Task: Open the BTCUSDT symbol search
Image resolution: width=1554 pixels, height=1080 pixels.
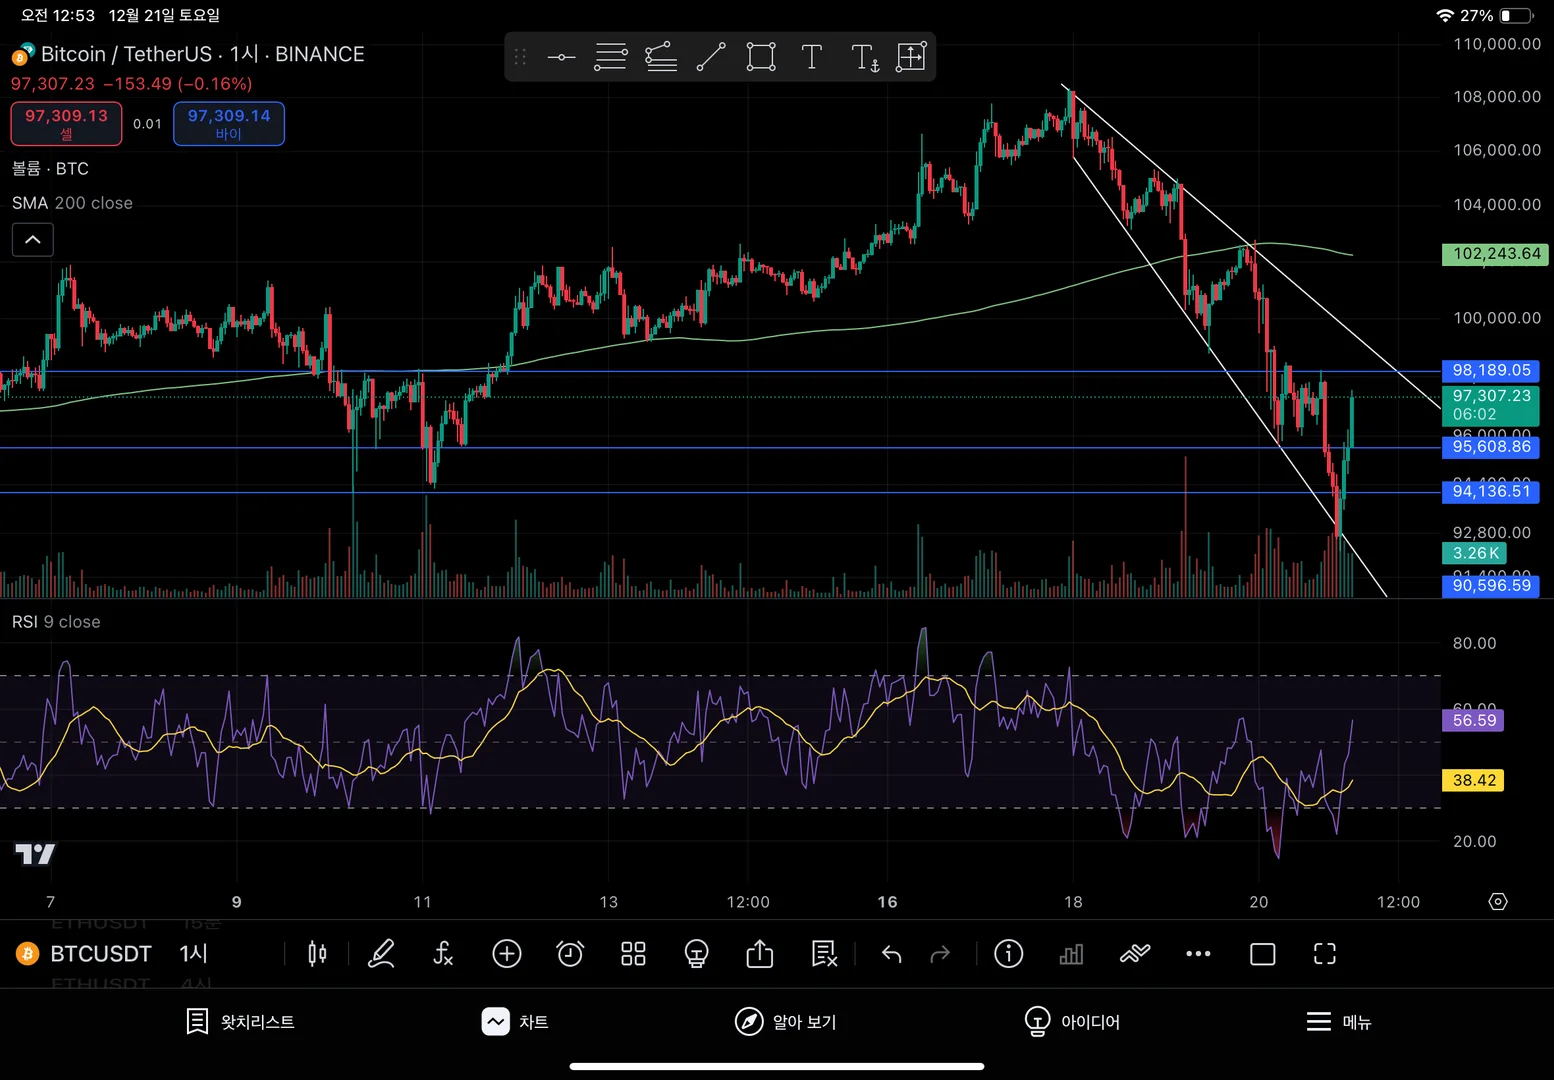Action: pos(101,954)
